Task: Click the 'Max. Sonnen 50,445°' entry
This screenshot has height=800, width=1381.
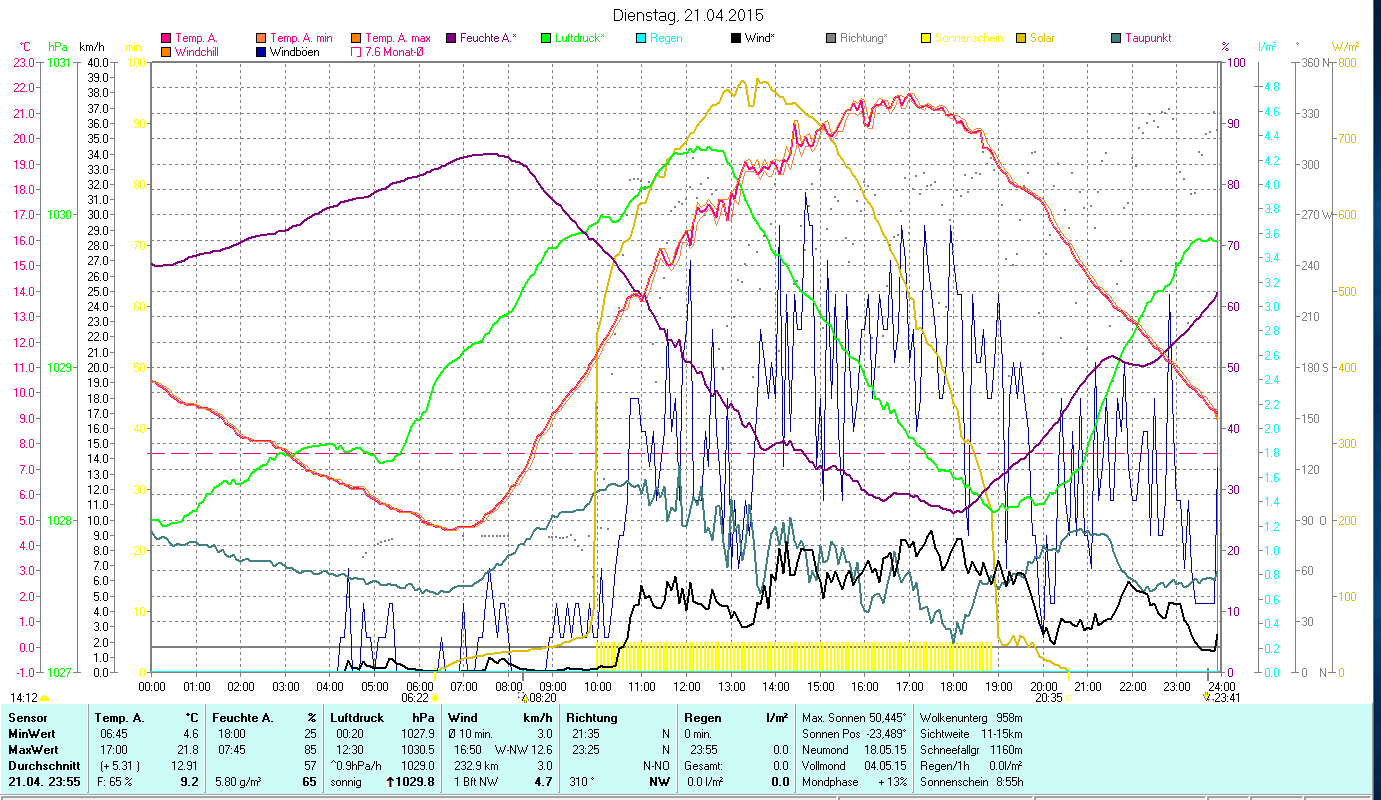Action: pos(852,717)
